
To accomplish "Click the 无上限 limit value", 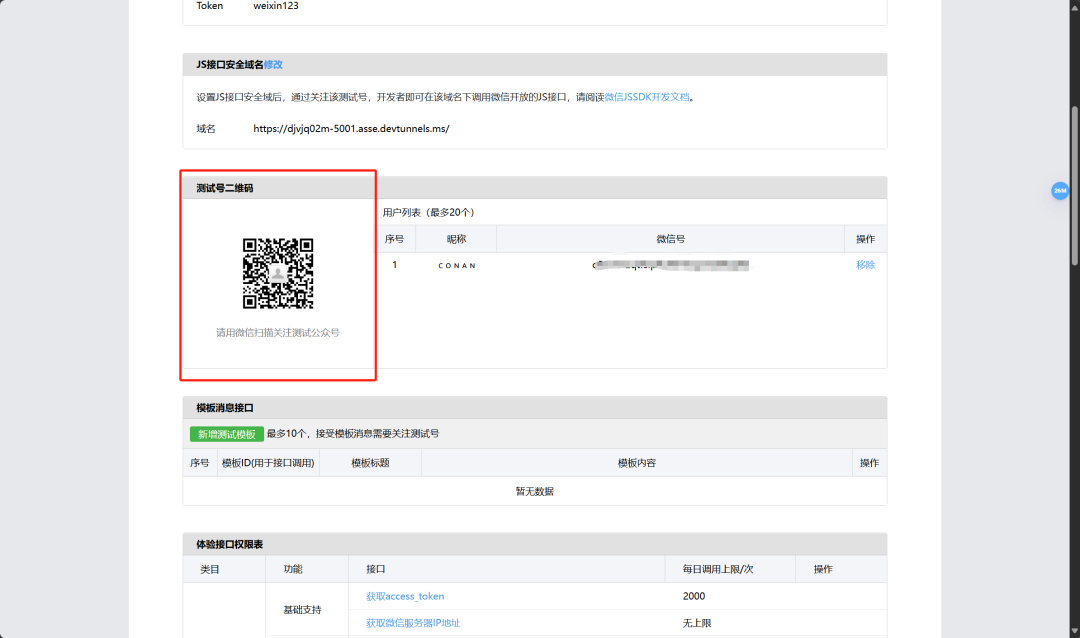I will [696, 623].
